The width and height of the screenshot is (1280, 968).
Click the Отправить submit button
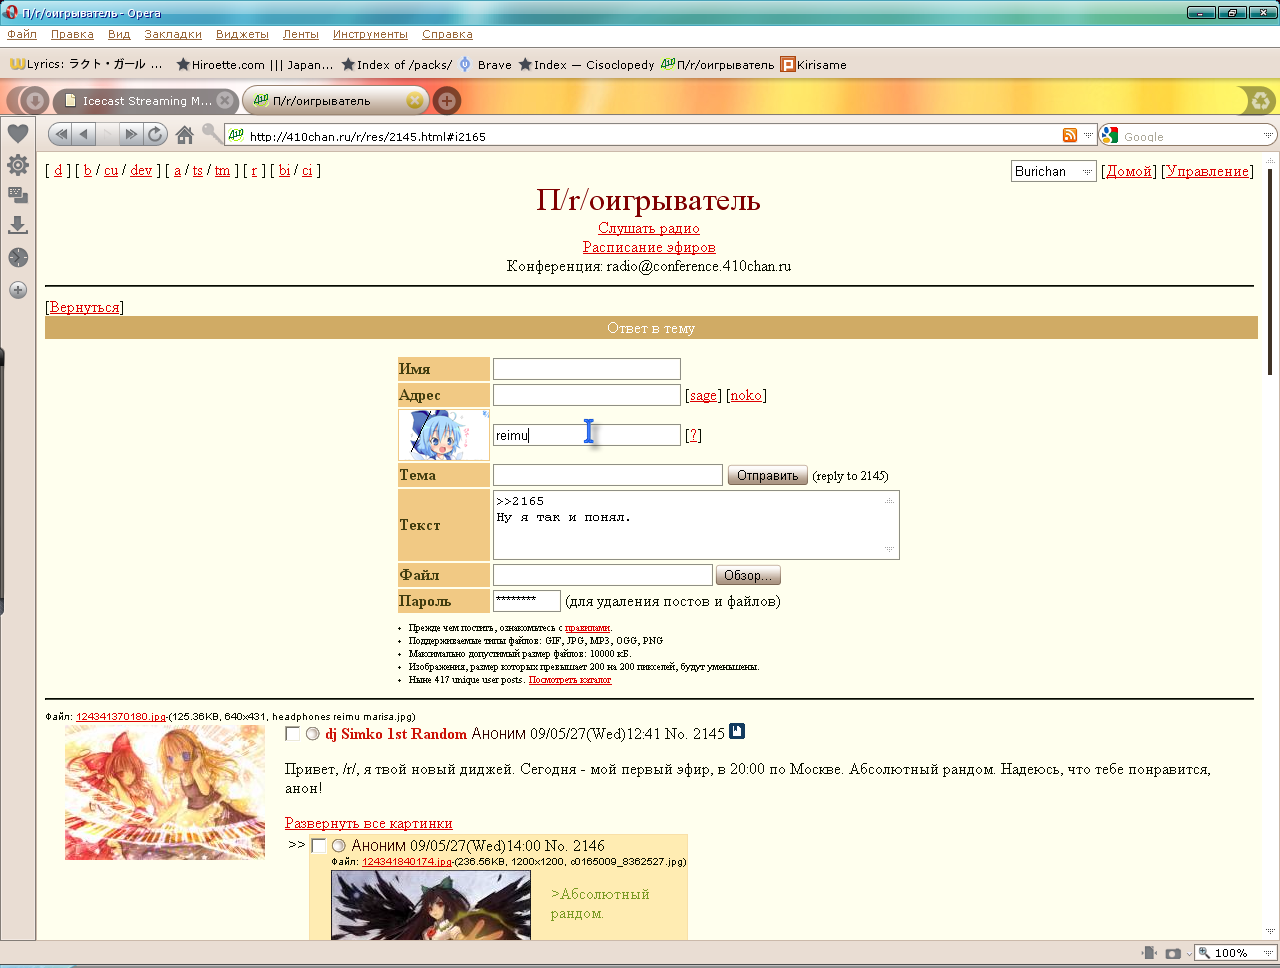(x=767, y=475)
